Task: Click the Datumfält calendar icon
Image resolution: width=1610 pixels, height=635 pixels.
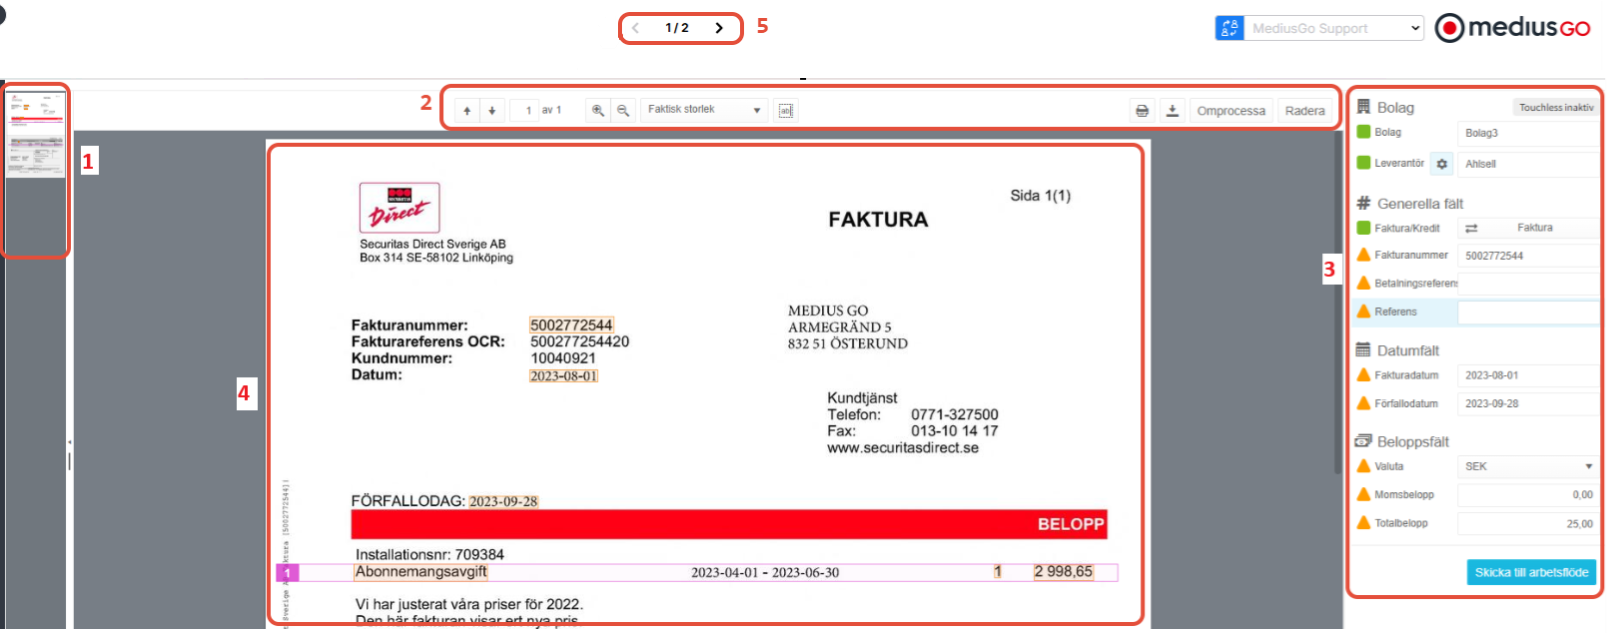Action: [x=1363, y=350]
